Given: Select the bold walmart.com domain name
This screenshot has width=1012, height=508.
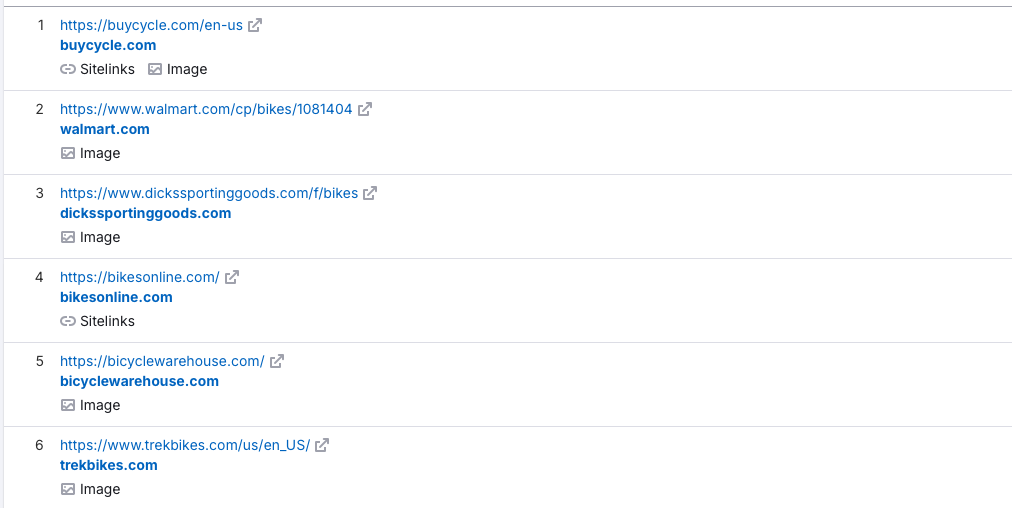Looking at the screenshot, I should (105, 129).
